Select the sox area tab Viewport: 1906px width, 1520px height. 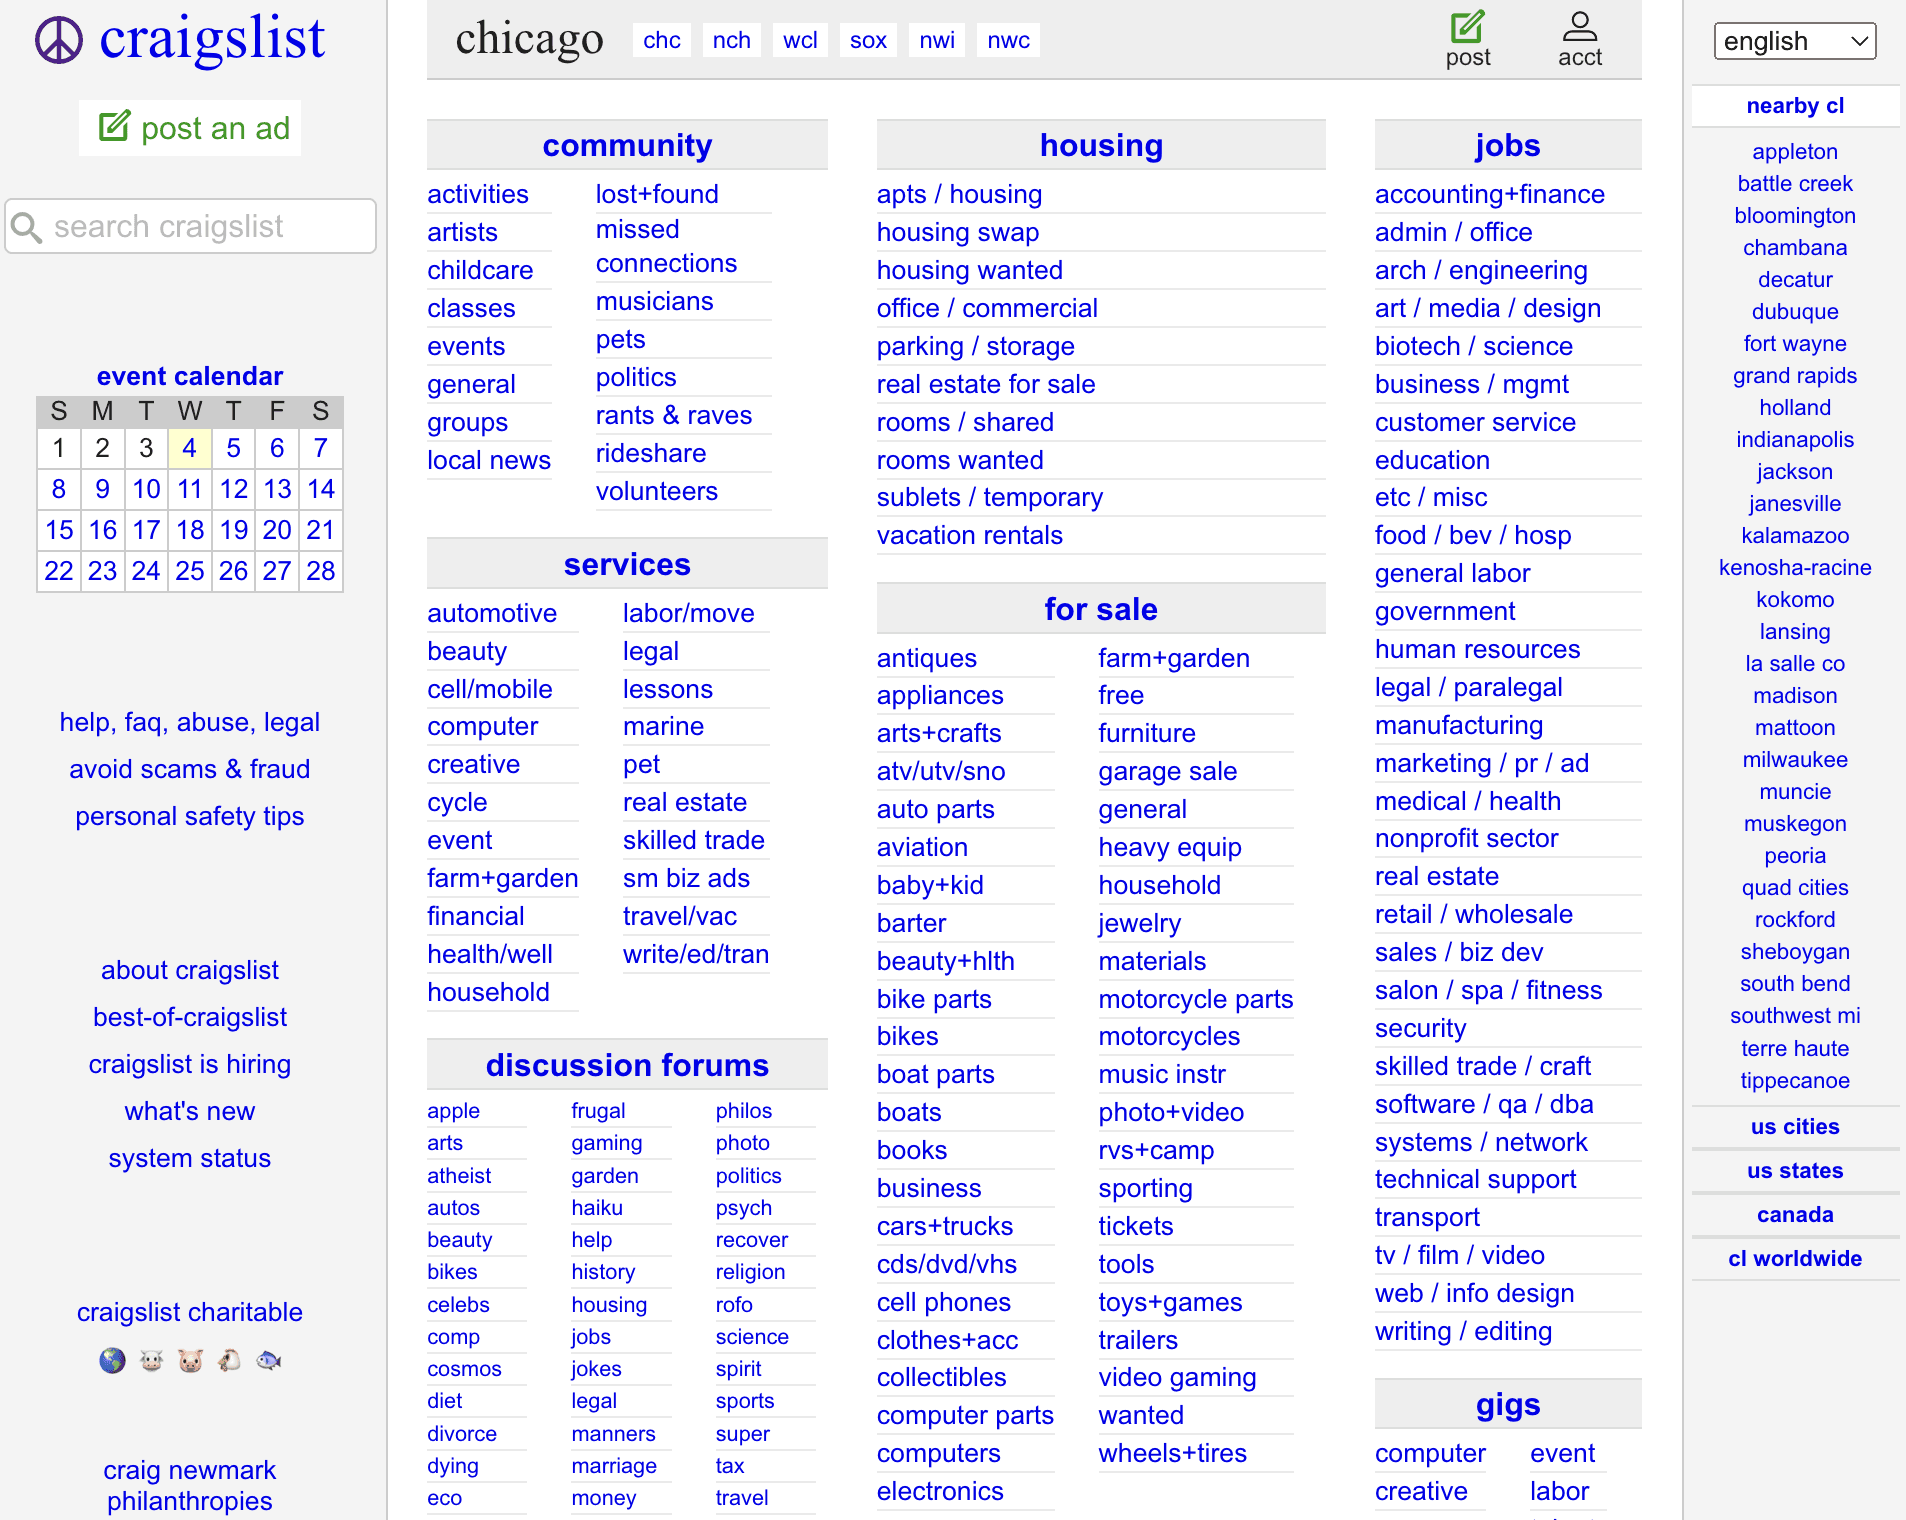868,40
